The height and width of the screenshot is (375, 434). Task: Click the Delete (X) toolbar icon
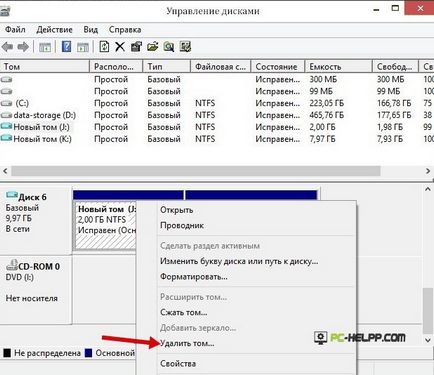tap(120, 47)
